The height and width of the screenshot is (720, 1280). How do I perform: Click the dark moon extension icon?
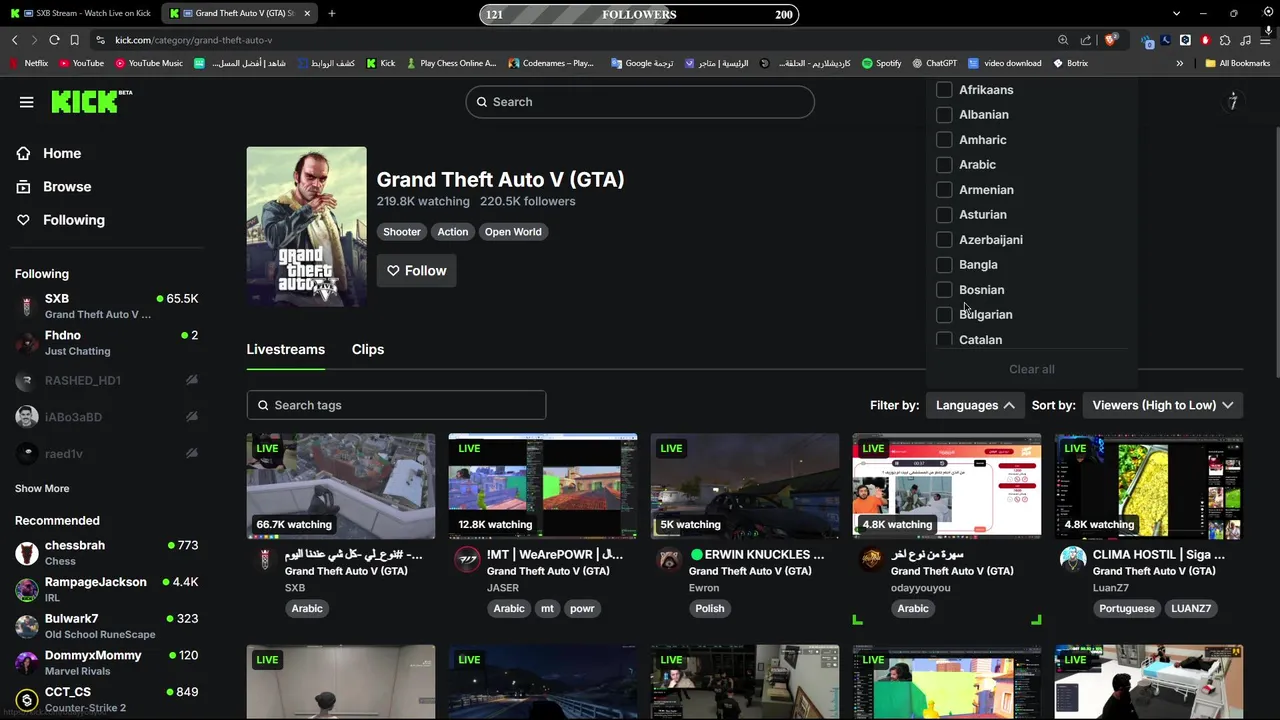(x=1166, y=40)
